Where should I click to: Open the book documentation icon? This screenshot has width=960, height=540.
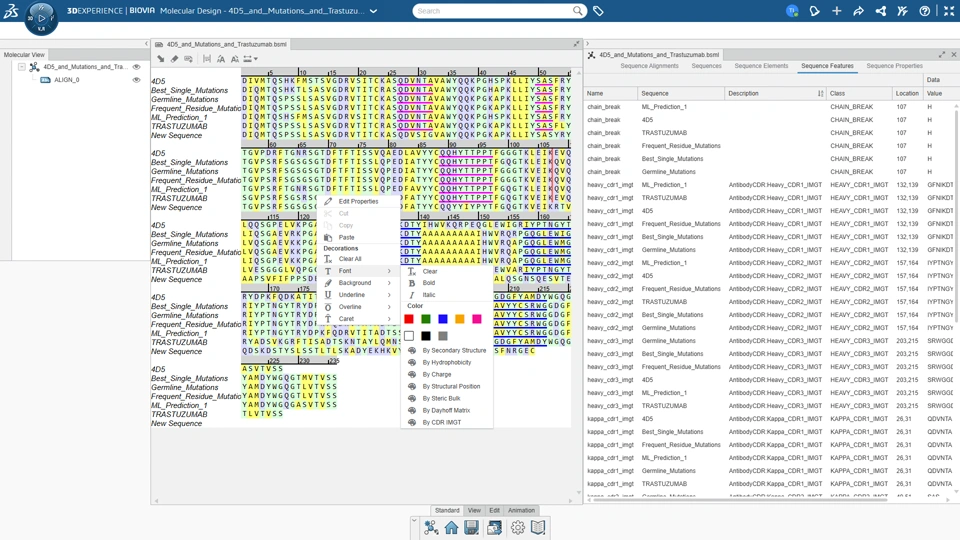538,527
